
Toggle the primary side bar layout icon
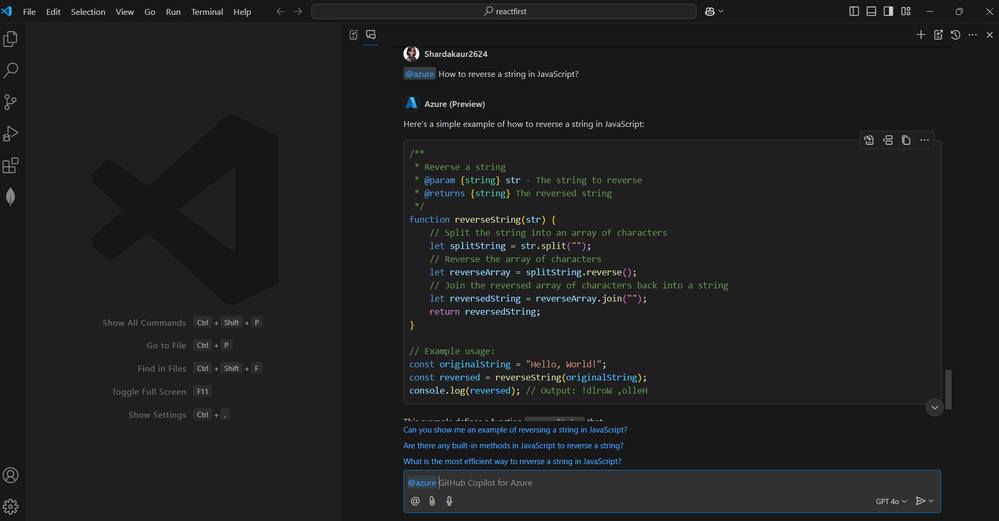pyautogui.click(x=854, y=11)
